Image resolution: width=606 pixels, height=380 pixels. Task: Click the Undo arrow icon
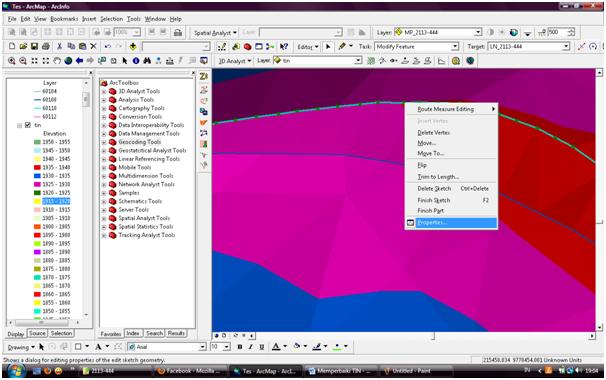coord(107,46)
